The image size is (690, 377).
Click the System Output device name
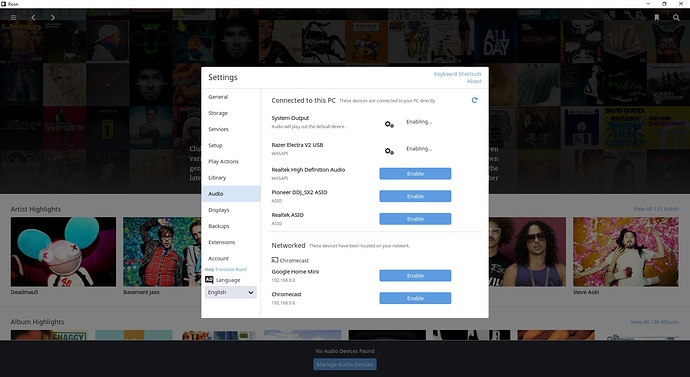coord(290,118)
